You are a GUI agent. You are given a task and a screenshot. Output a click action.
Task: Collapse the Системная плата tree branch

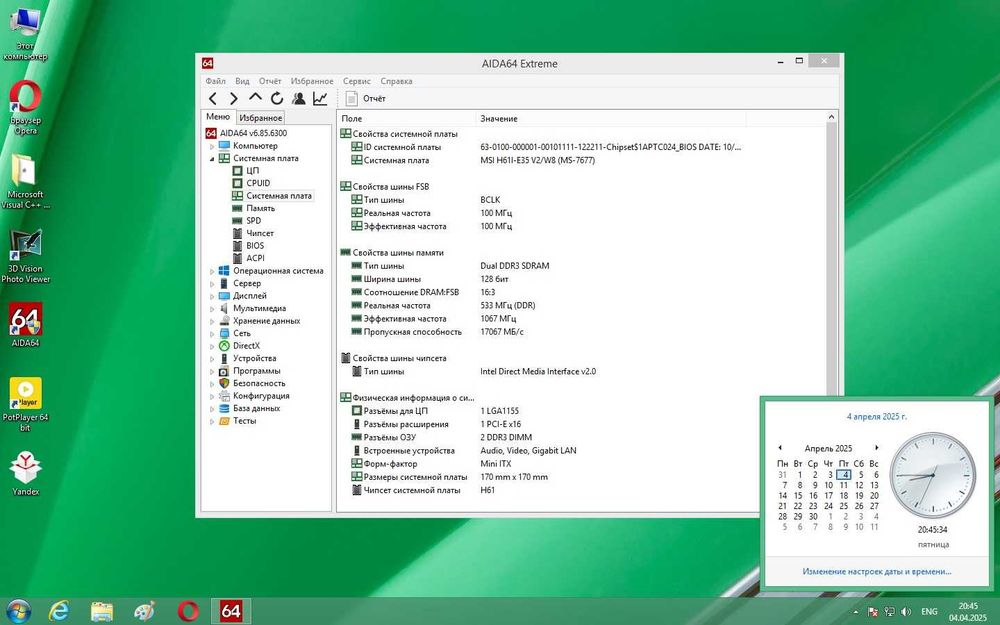pos(211,158)
